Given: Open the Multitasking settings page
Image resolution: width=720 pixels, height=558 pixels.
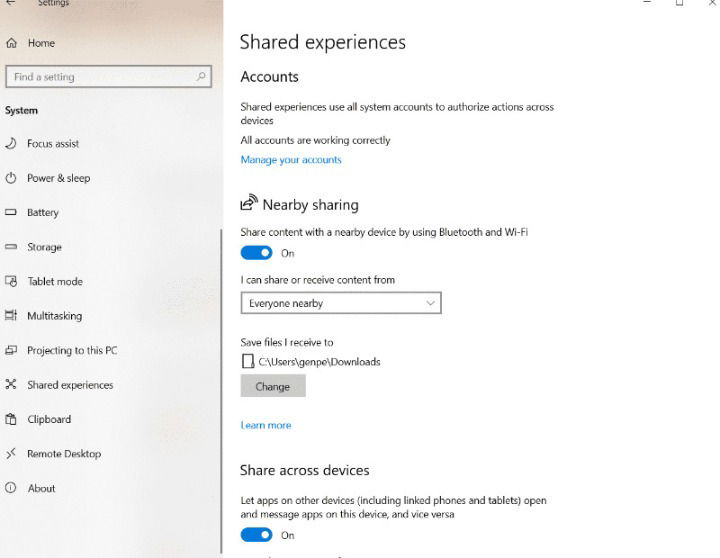Looking at the screenshot, I should (x=54, y=316).
